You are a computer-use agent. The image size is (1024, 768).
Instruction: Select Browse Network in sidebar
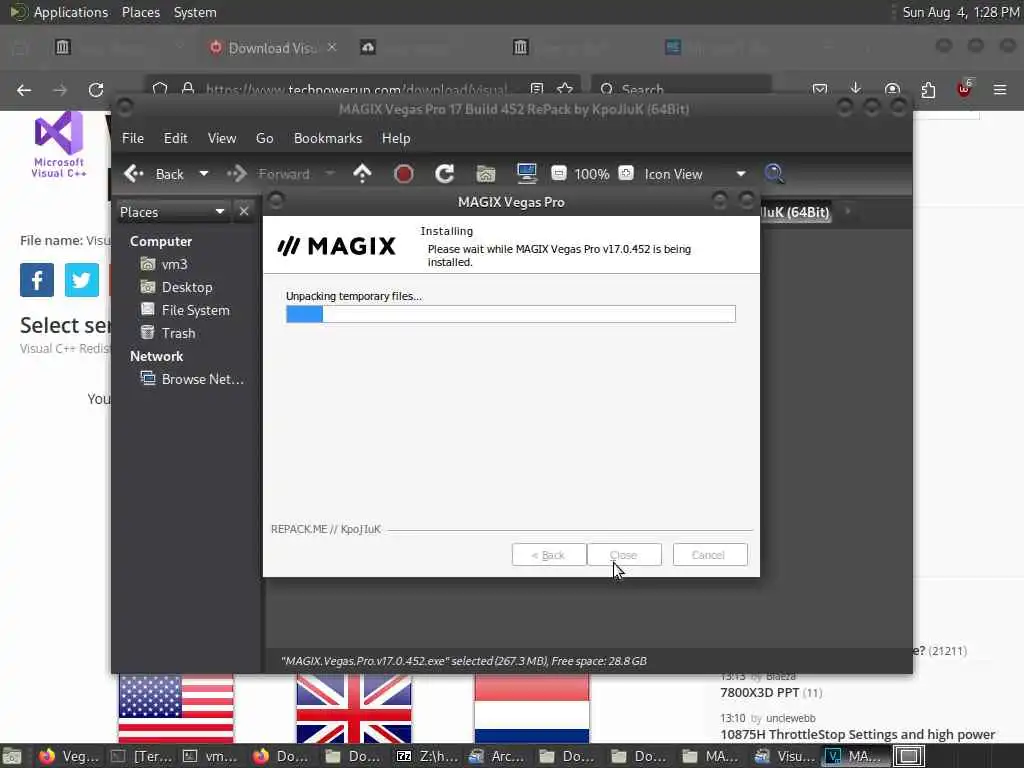point(192,379)
